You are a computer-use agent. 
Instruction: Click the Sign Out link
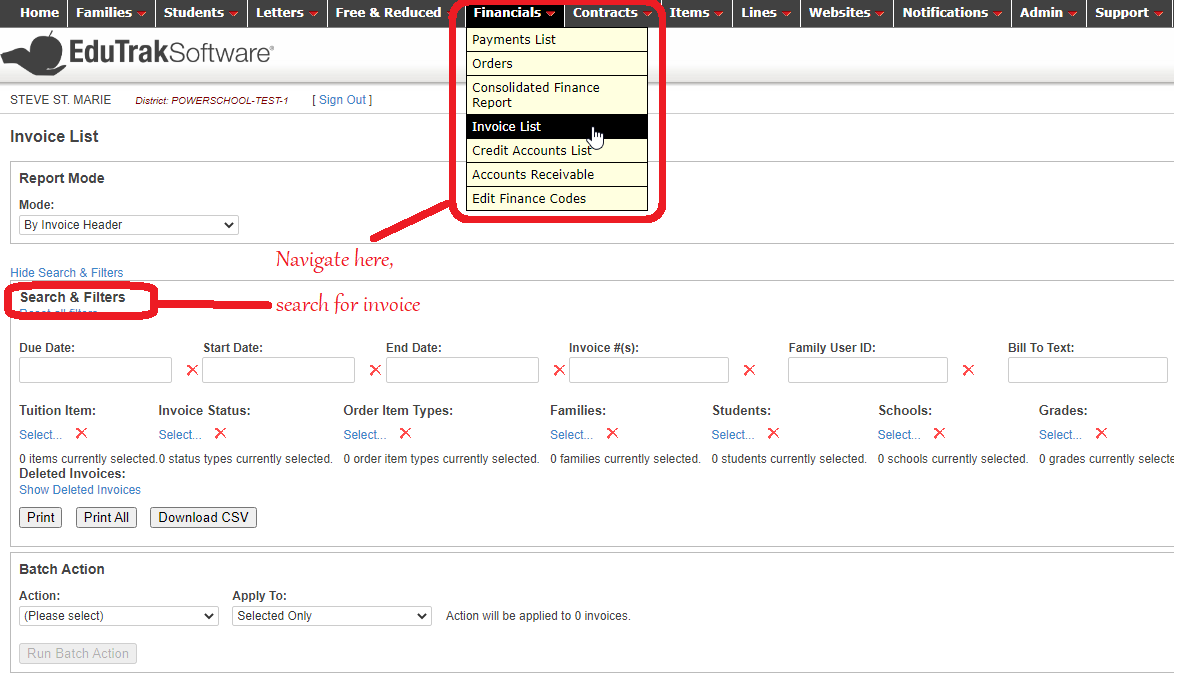coord(342,100)
